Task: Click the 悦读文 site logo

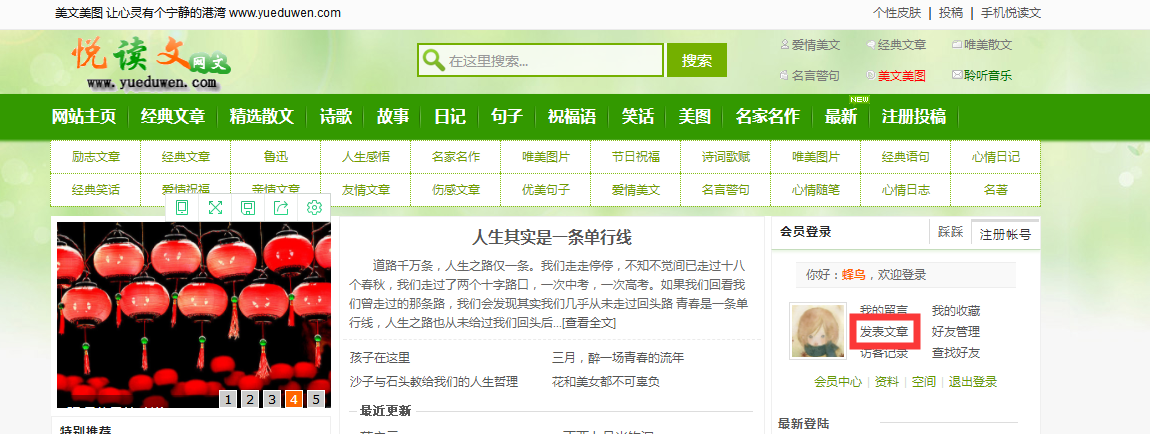Action: click(x=152, y=62)
